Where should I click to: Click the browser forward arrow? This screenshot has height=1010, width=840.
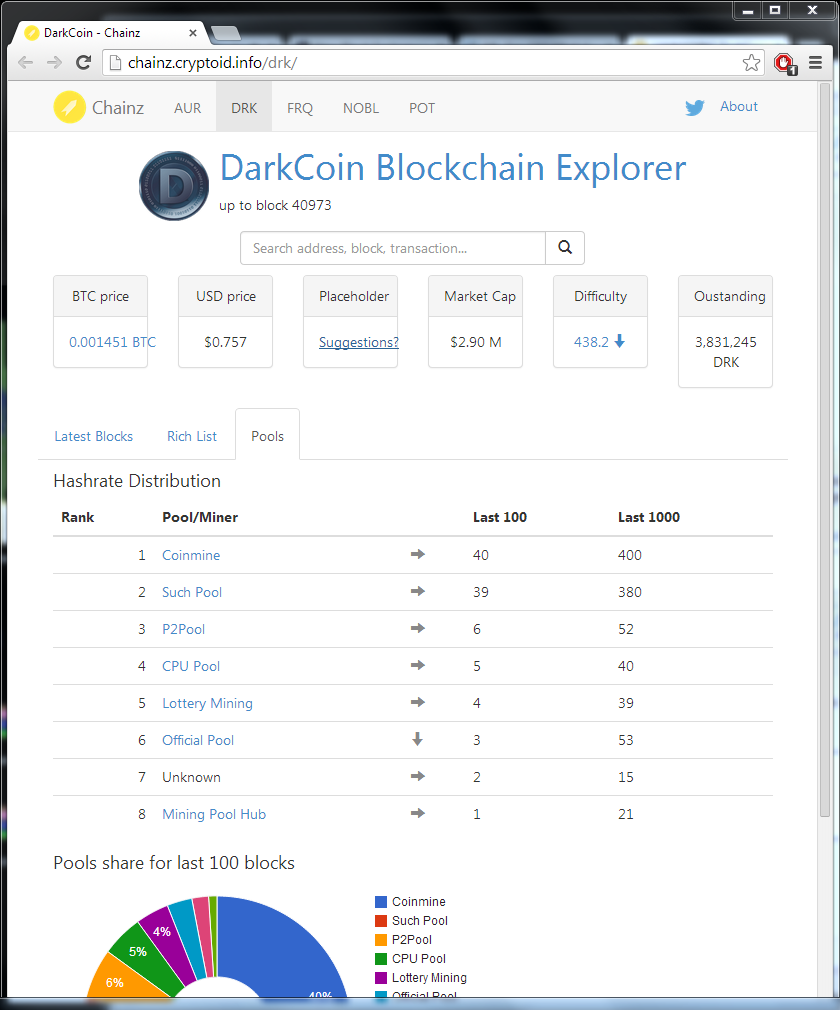55,62
